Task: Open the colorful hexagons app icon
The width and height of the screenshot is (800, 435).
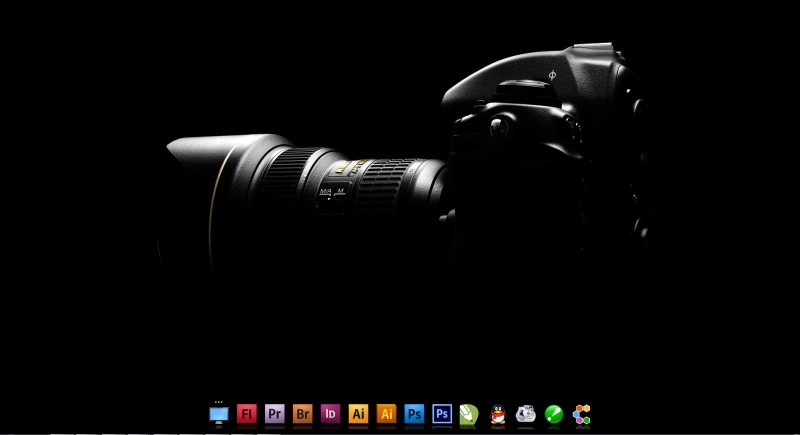Action: click(582, 414)
